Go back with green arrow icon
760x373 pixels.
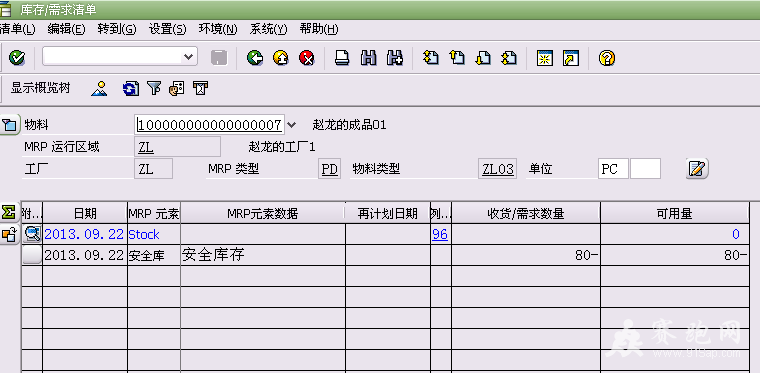pos(255,58)
